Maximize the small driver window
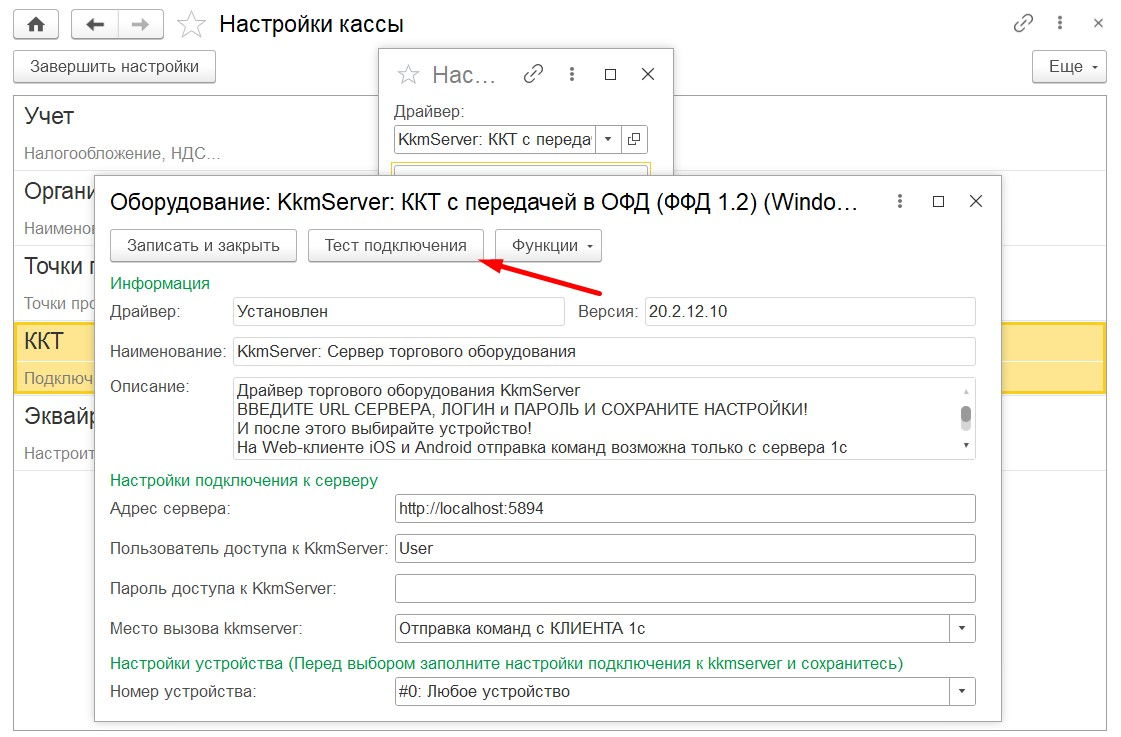The width and height of the screenshot is (1121, 737). tap(610, 74)
